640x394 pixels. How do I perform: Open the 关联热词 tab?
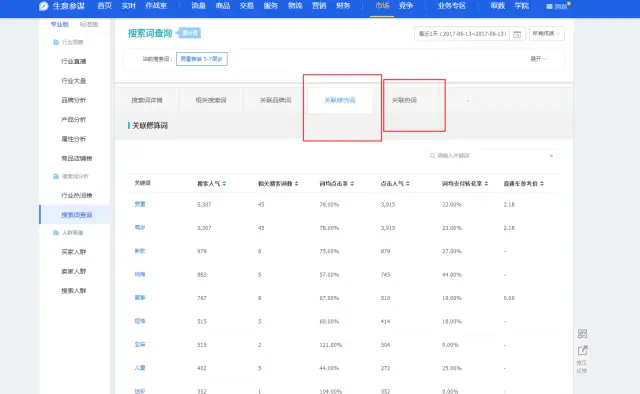pyautogui.click(x=404, y=100)
